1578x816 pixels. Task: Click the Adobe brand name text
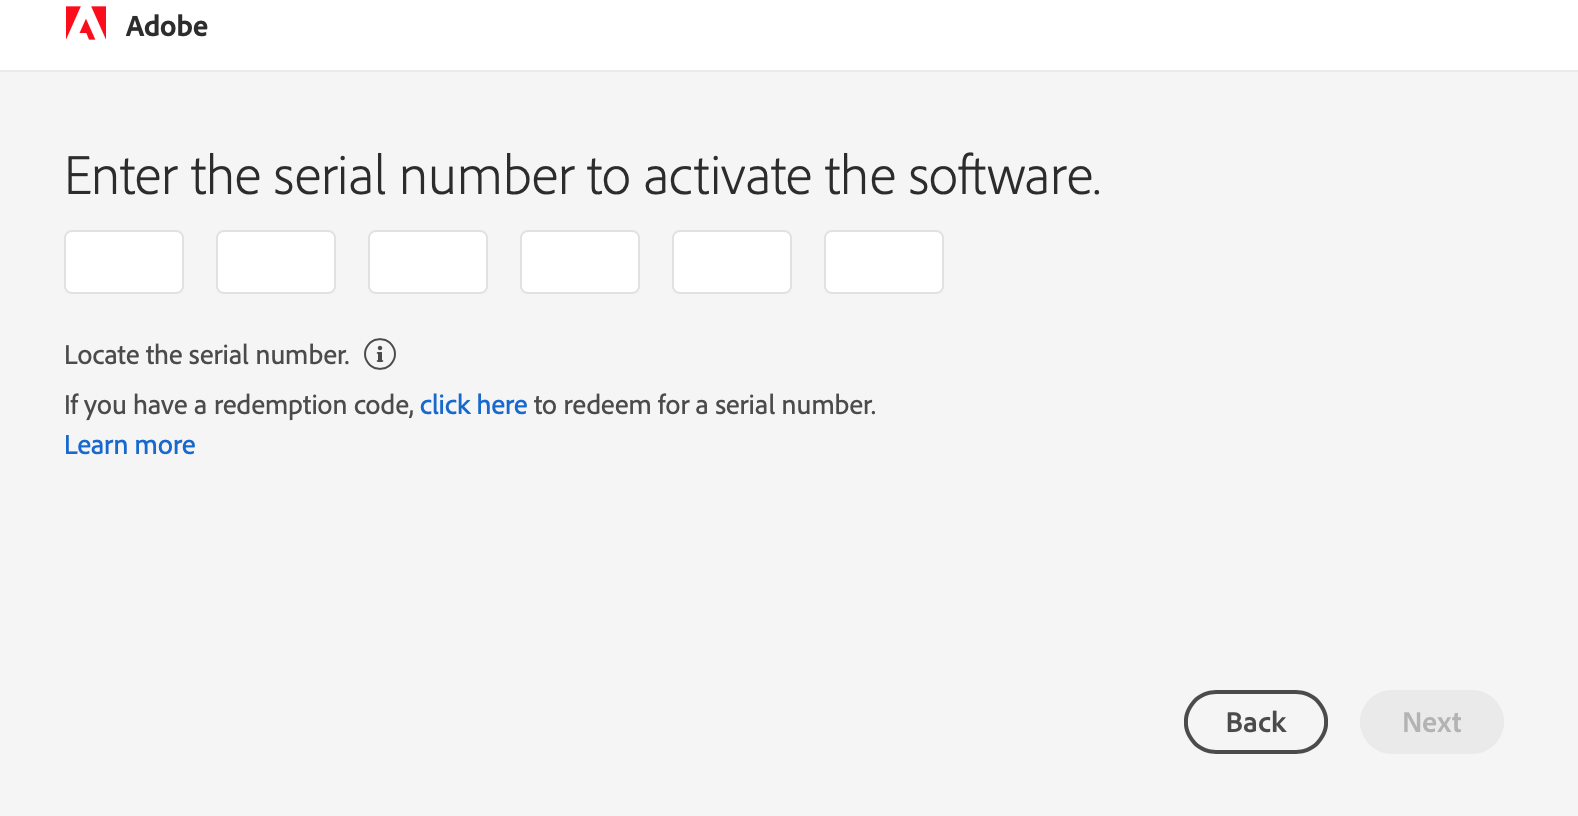pyautogui.click(x=166, y=26)
